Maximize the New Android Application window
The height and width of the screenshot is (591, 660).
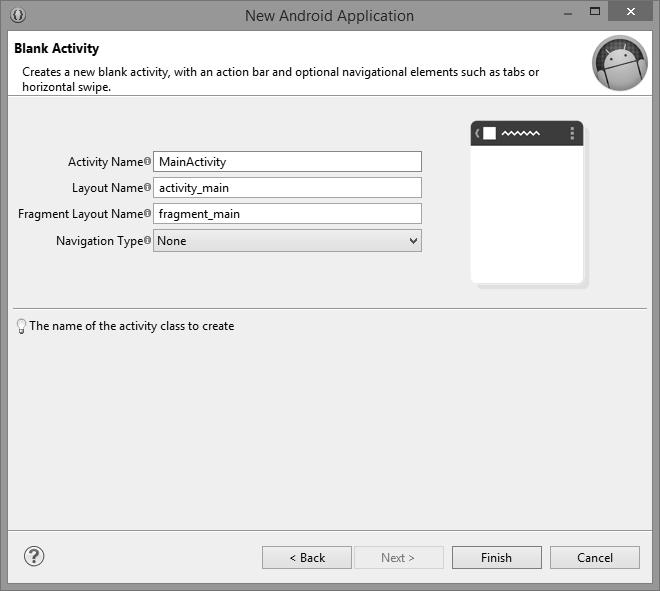(595, 12)
